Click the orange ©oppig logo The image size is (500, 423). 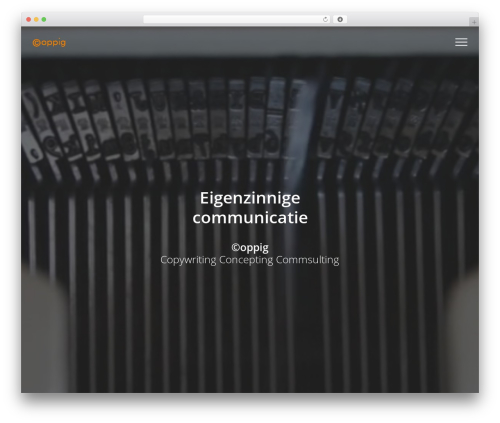[49, 43]
